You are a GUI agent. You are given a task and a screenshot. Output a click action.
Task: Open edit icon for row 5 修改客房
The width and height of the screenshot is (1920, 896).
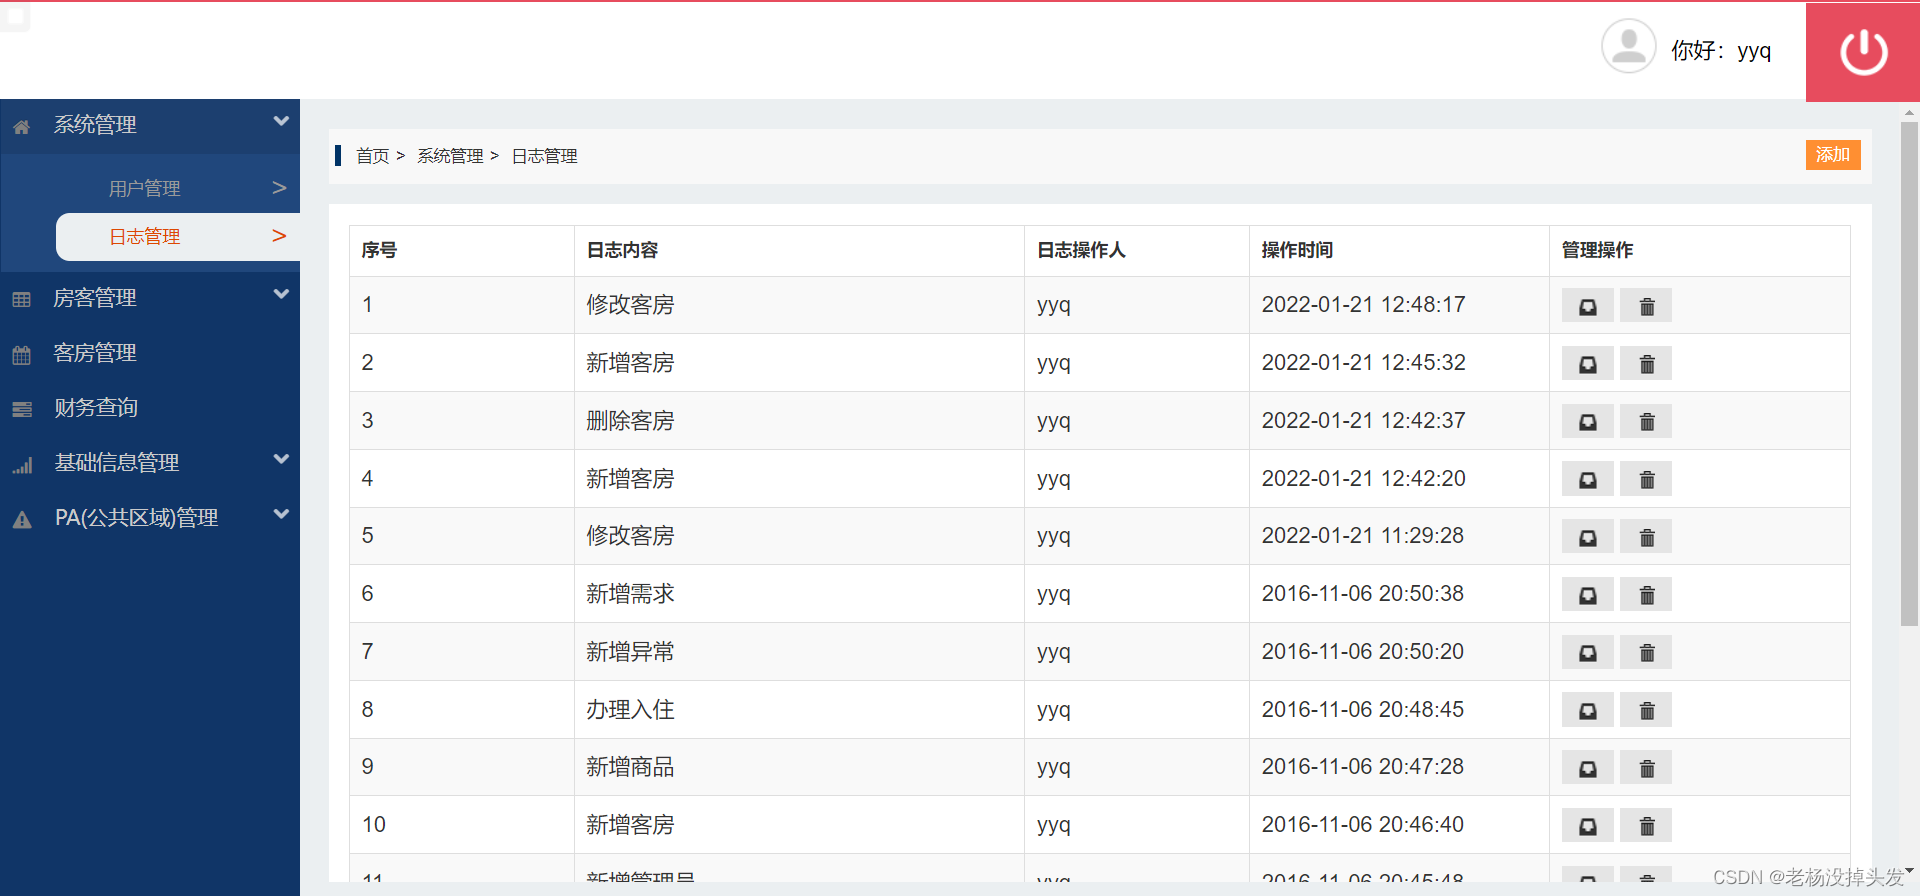(1587, 537)
